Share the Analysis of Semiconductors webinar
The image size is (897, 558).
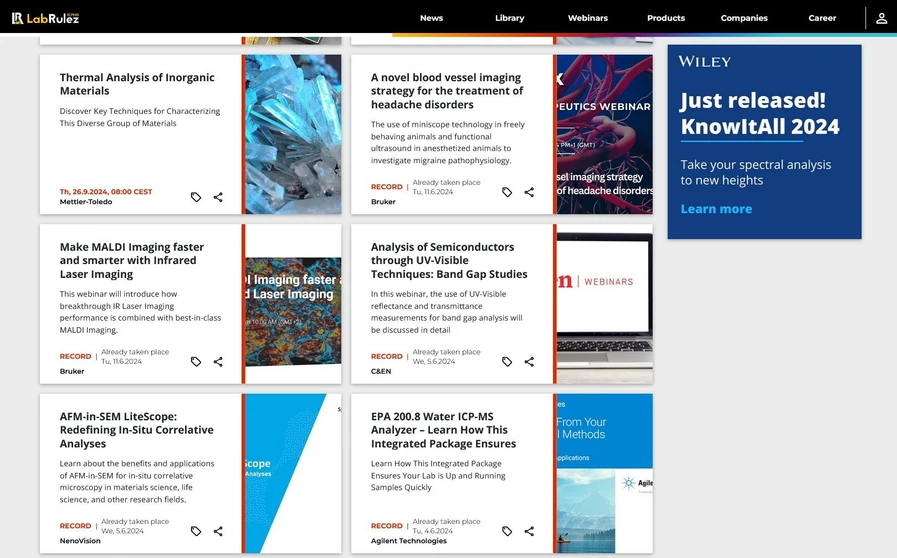point(529,362)
